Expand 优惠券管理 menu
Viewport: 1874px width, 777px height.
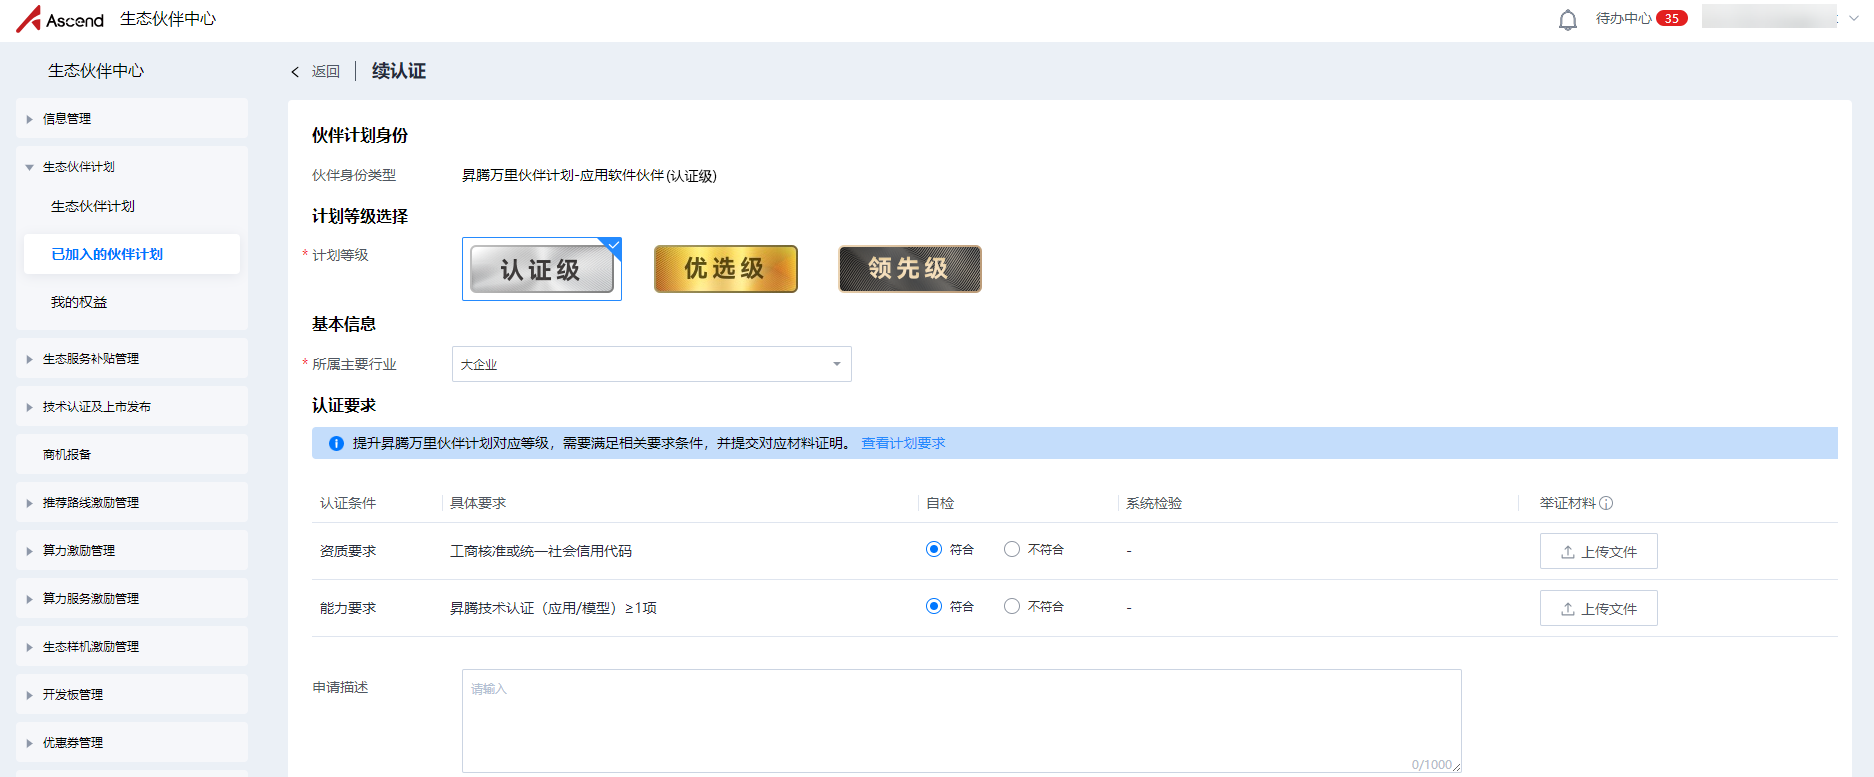[x=132, y=742]
